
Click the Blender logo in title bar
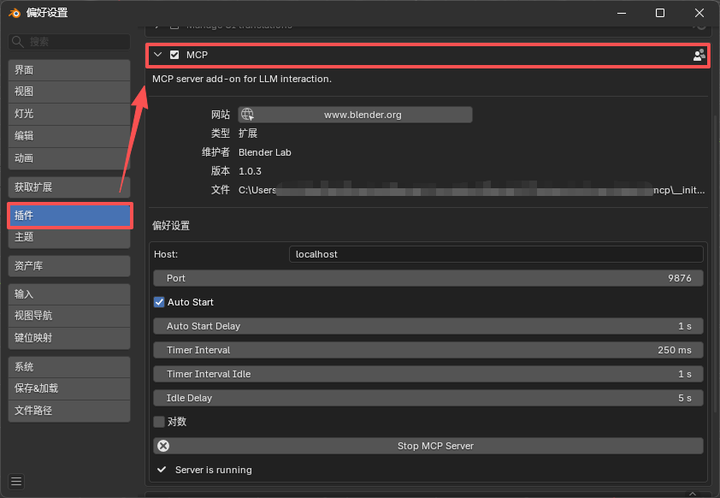tap(14, 12)
